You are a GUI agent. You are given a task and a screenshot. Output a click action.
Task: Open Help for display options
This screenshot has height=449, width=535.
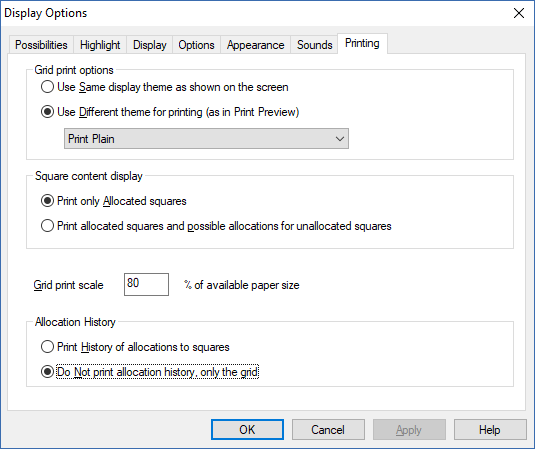click(x=490, y=430)
